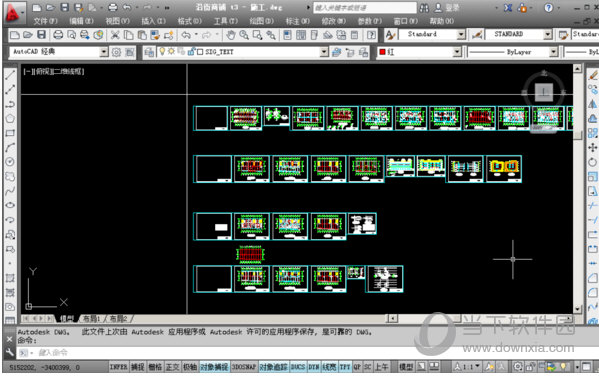Image resolution: width=599 pixels, height=377 pixels.
Task: Open the ByLayer linetype dropdown
Action: point(554,52)
